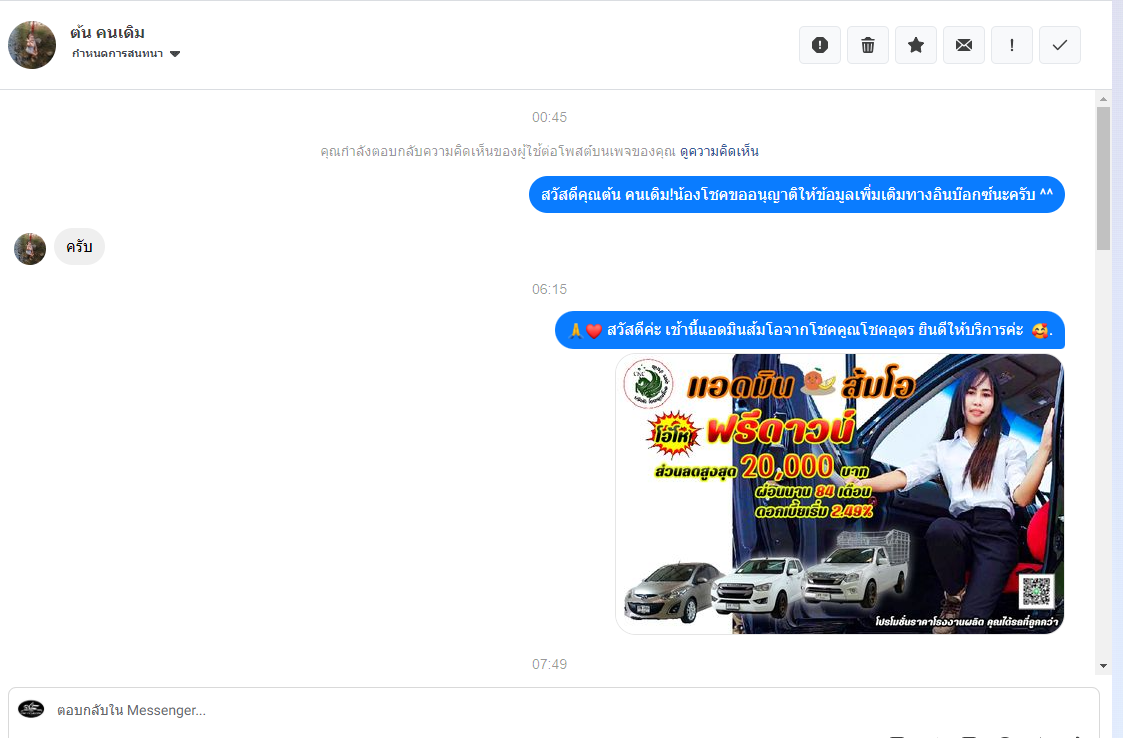Image resolution: width=1123 pixels, height=738 pixels.
Task: Open the กำหนดการสนทนา dropdown
Action: (x=126, y=54)
